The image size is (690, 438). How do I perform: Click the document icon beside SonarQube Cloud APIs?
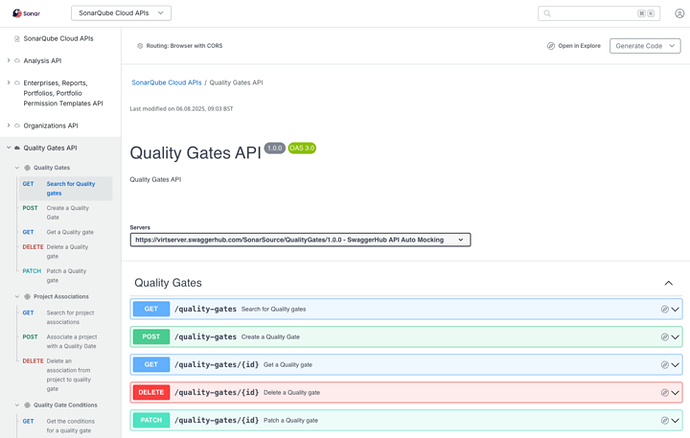[x=17, y=39]
